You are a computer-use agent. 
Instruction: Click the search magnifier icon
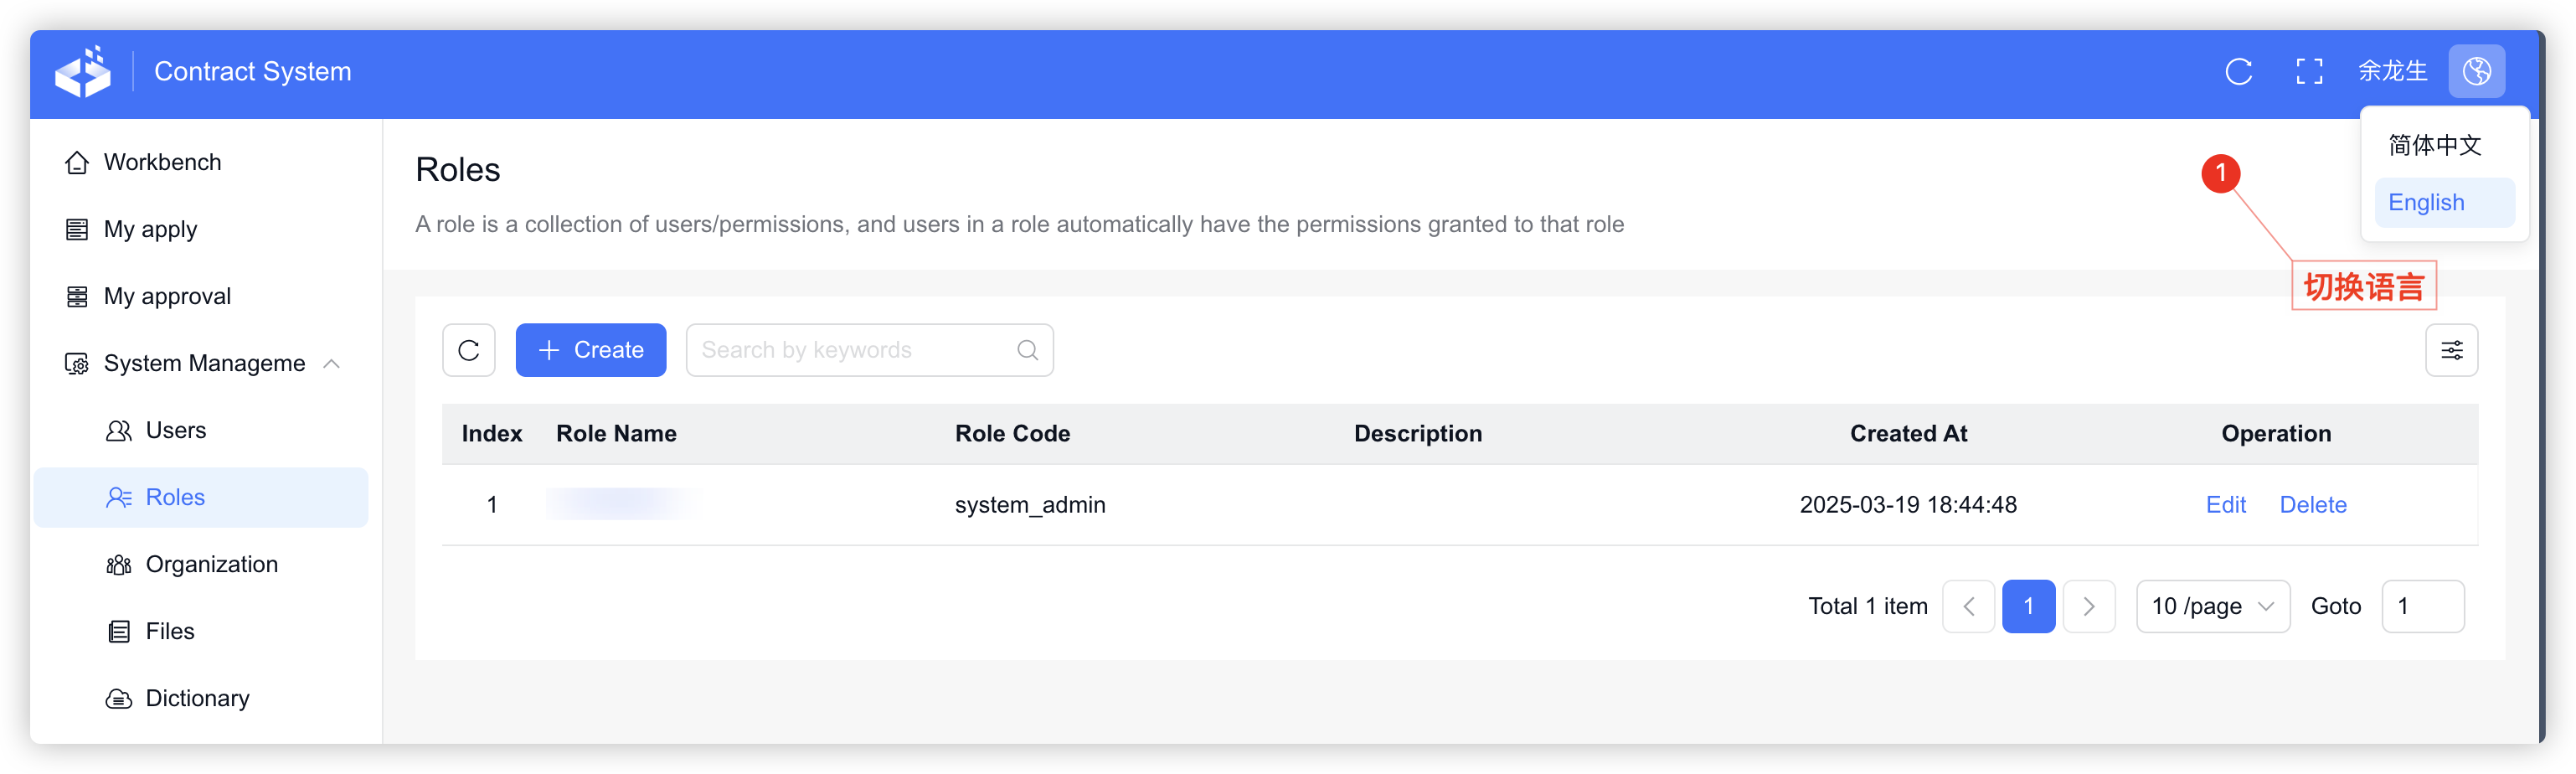tap(1027, 350)
